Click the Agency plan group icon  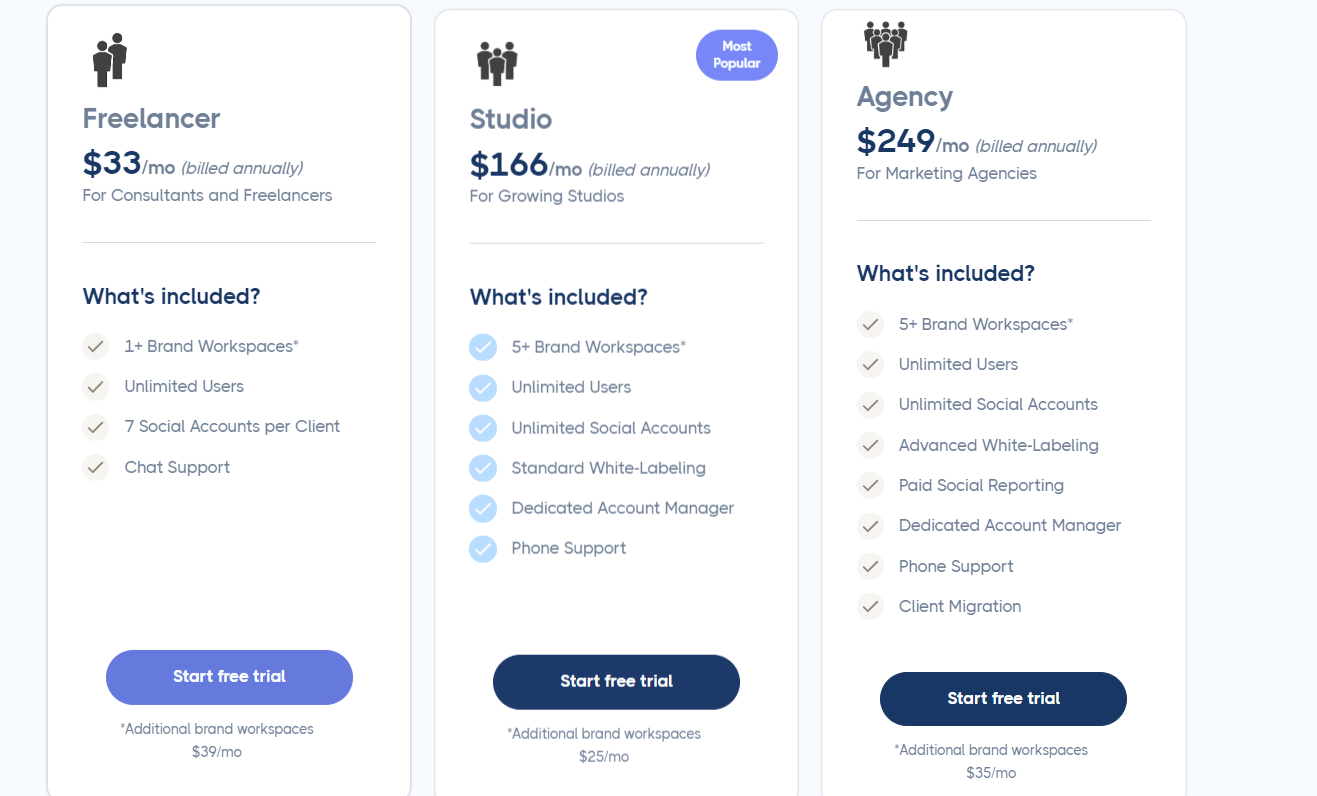point(885,43)
